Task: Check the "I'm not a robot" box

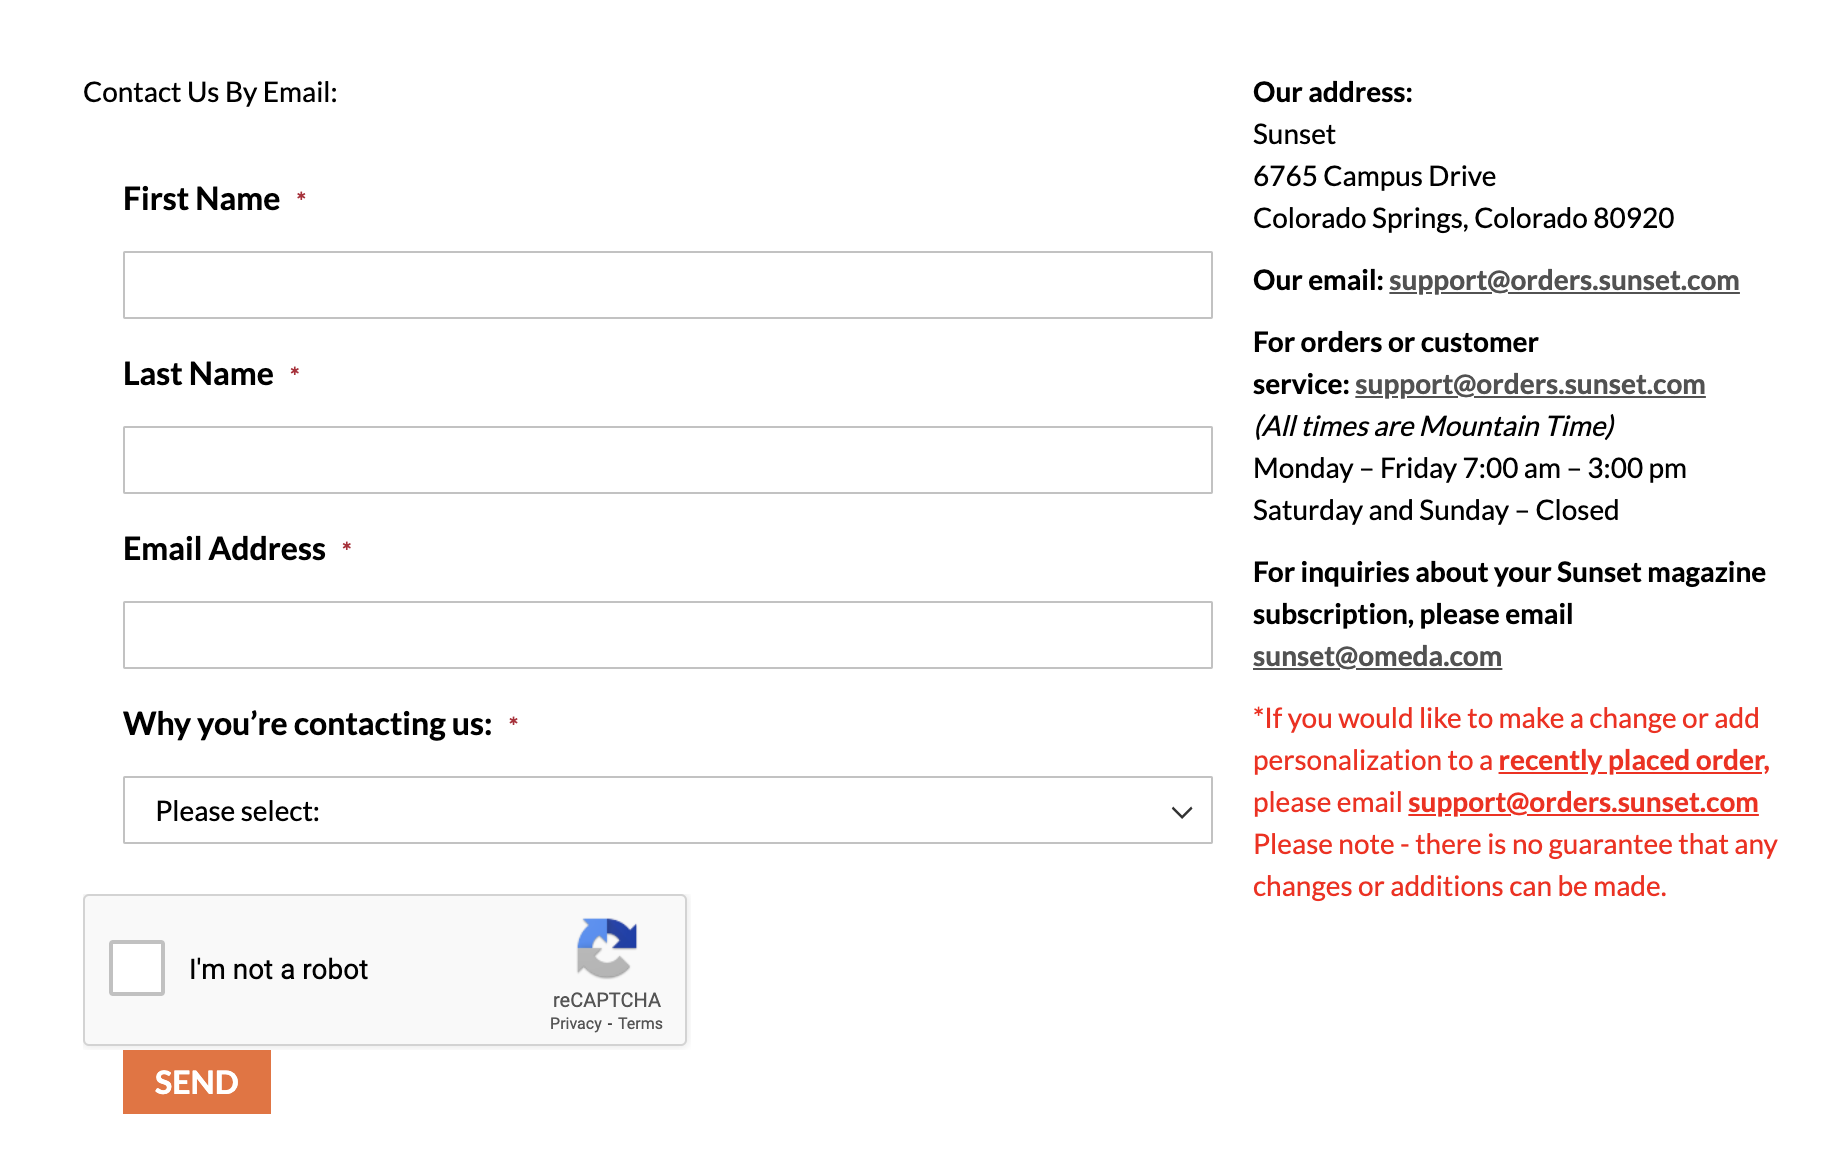Action: [136, 967]
